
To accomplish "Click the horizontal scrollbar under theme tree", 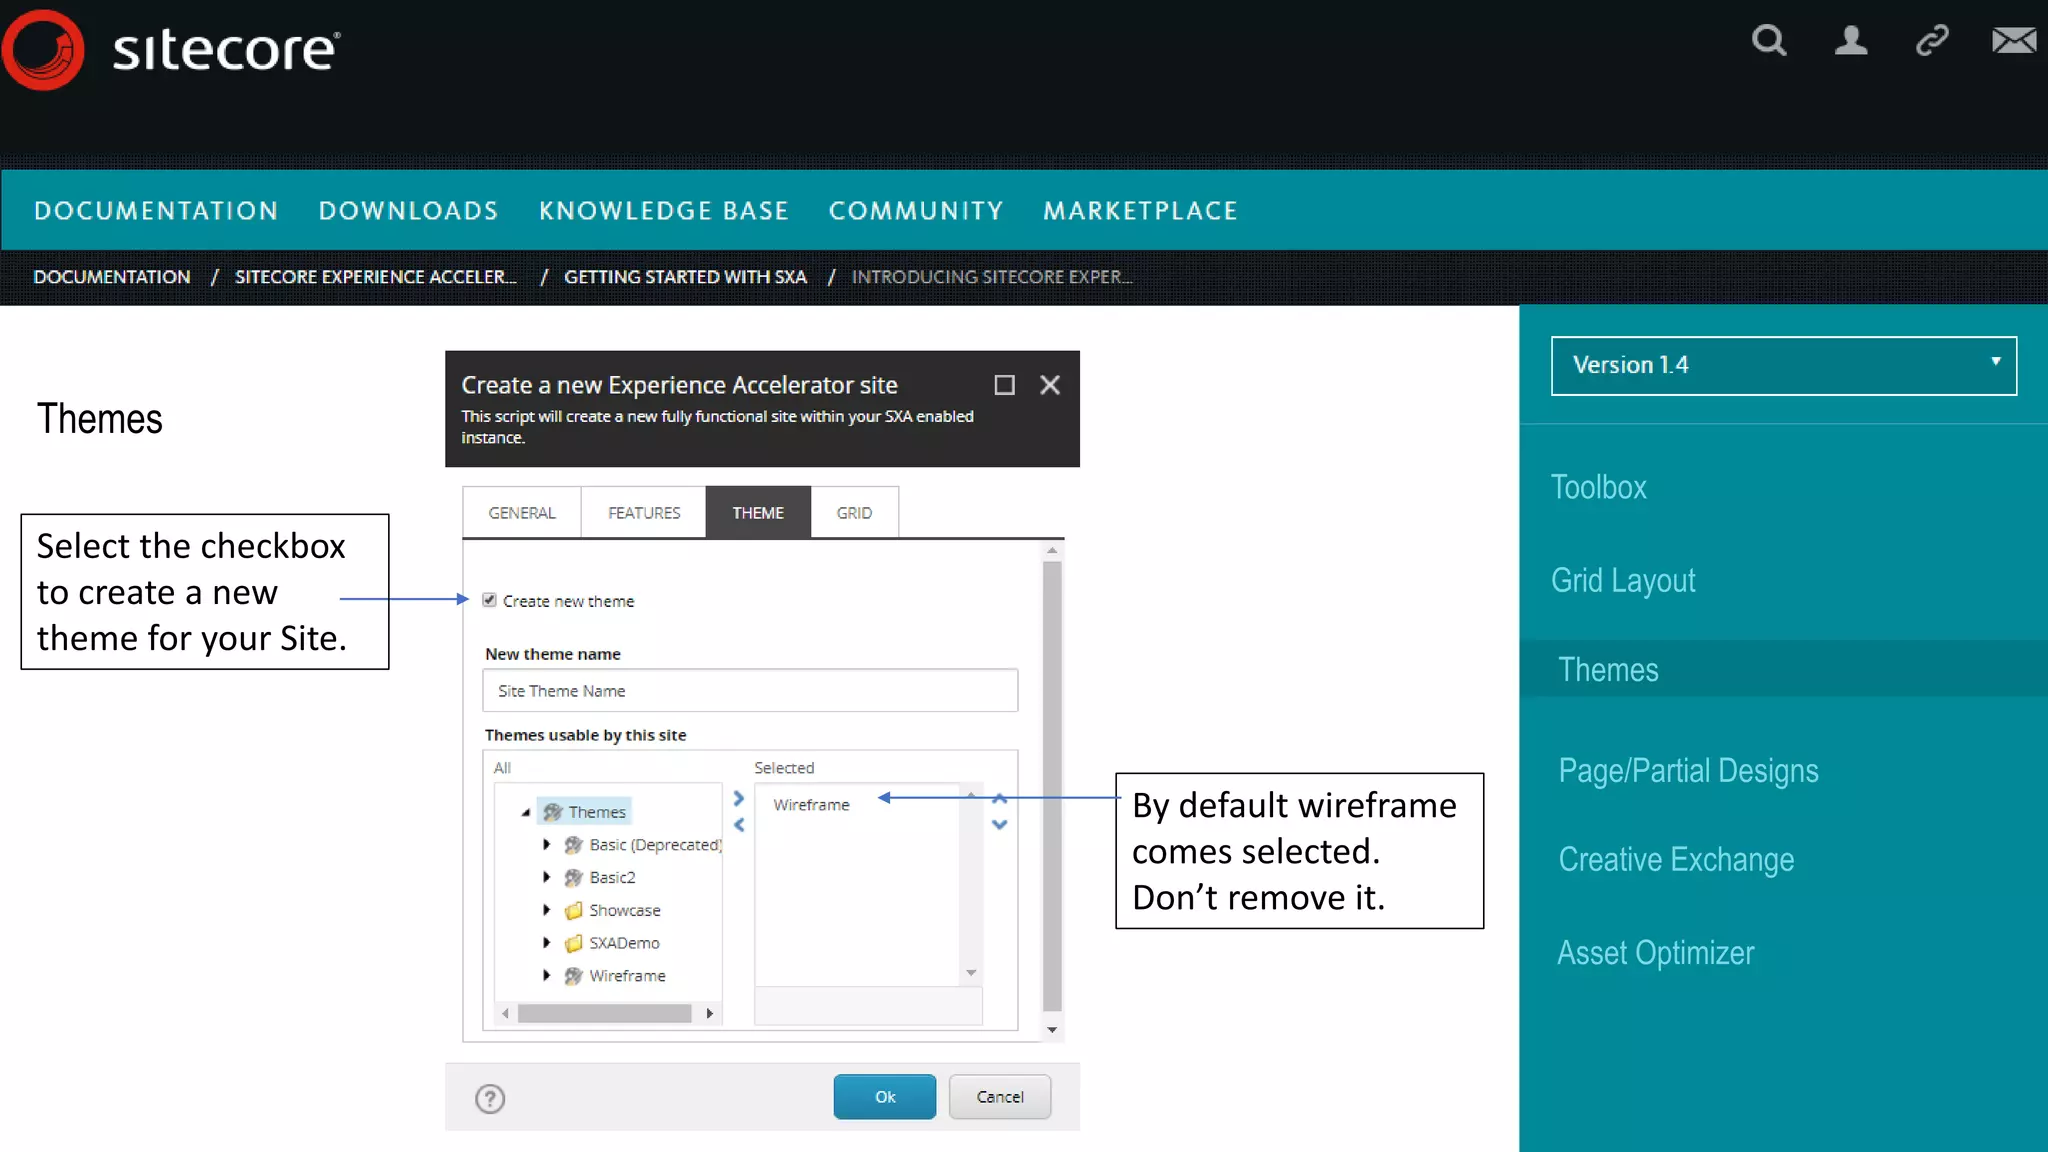I will pyautogui.click(x=604, y=1013).
